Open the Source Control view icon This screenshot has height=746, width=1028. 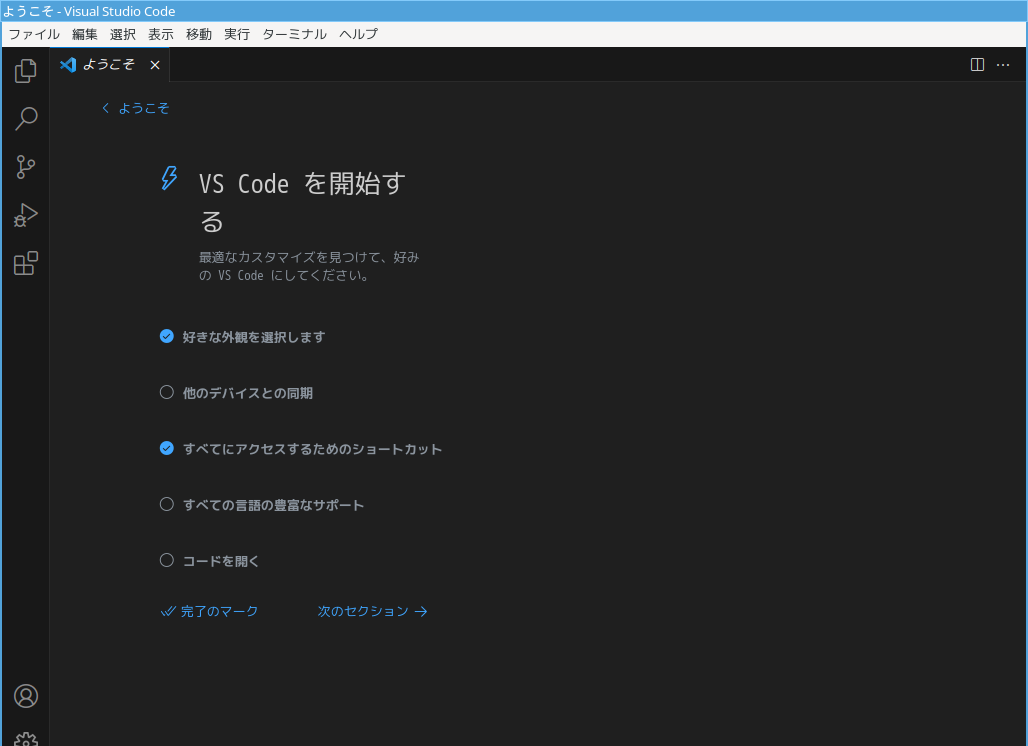(x=26, y=167)
